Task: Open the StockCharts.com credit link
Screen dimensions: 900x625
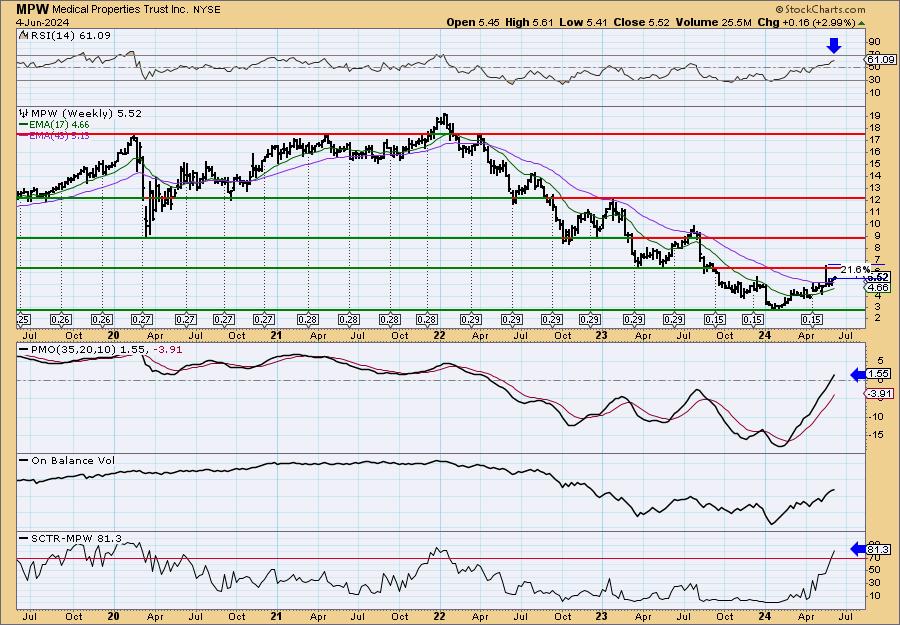Action: [x=820, y=9]
